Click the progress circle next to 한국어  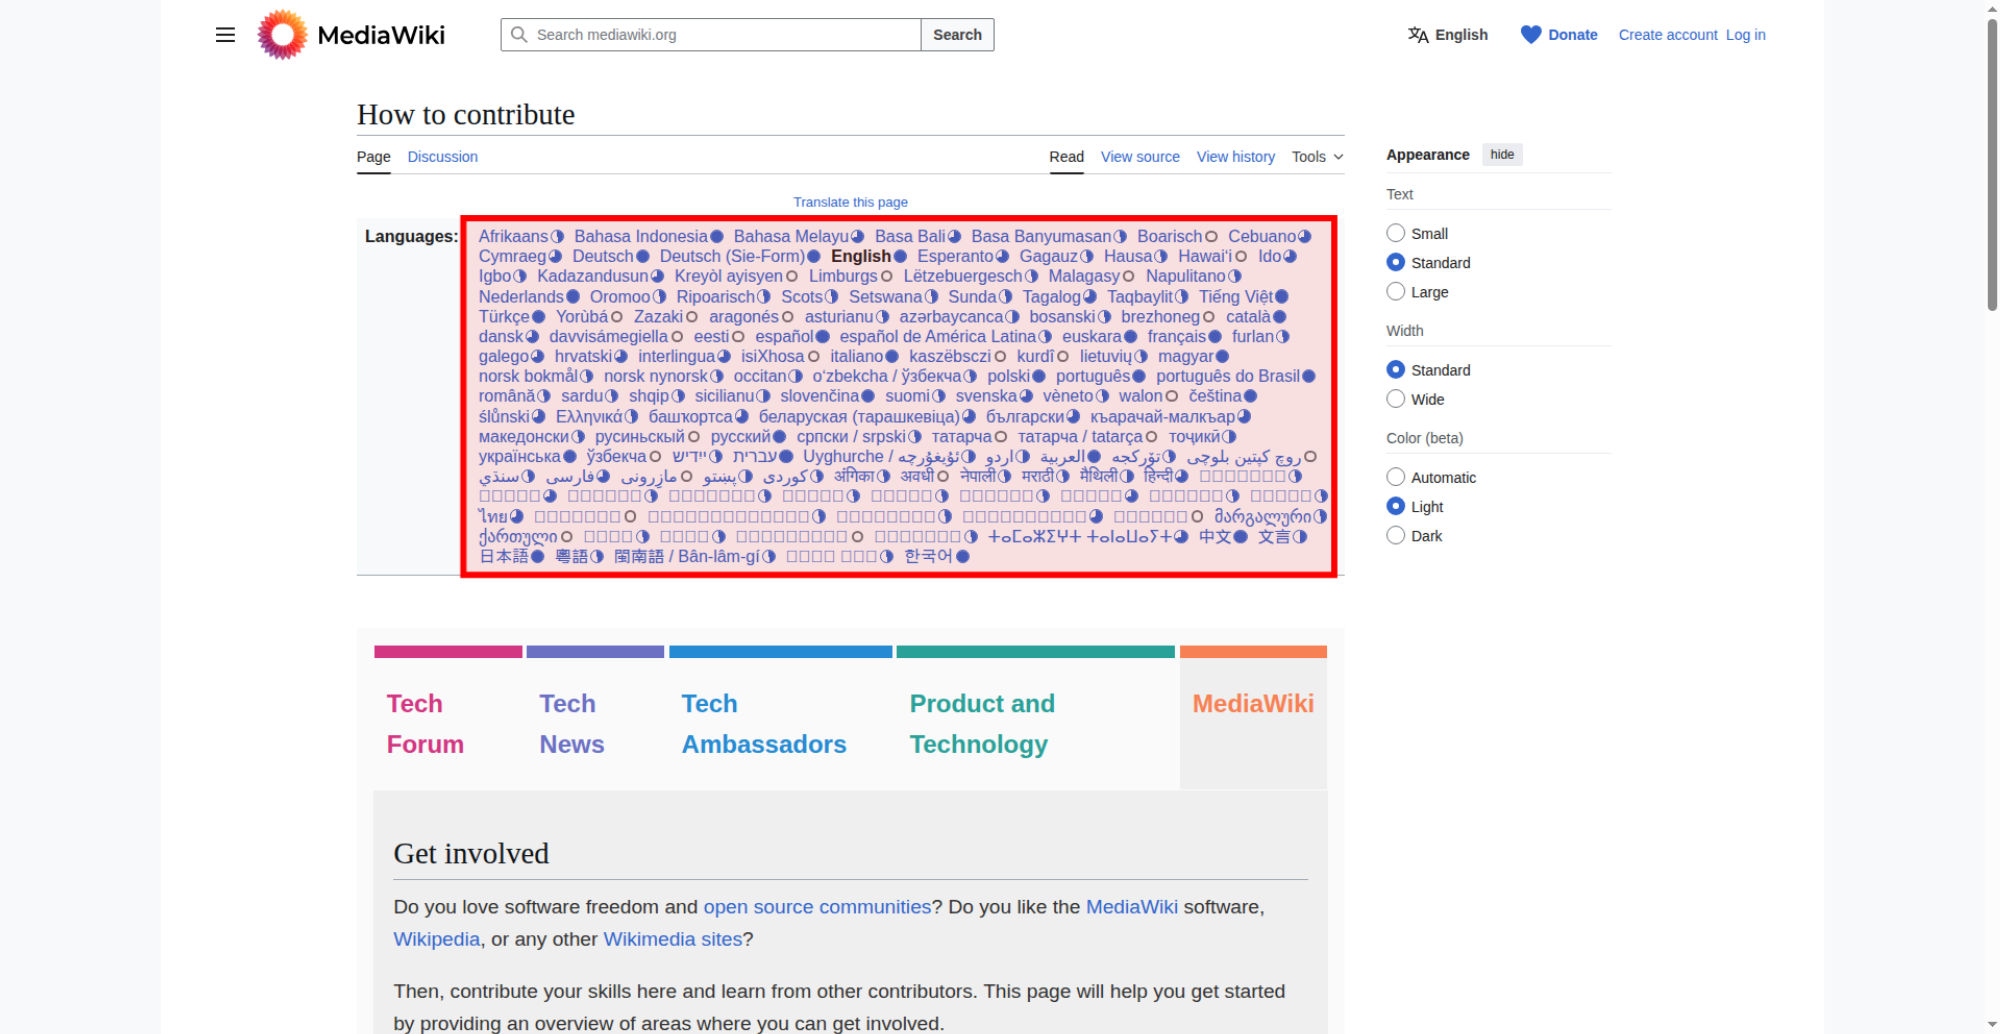963,557
